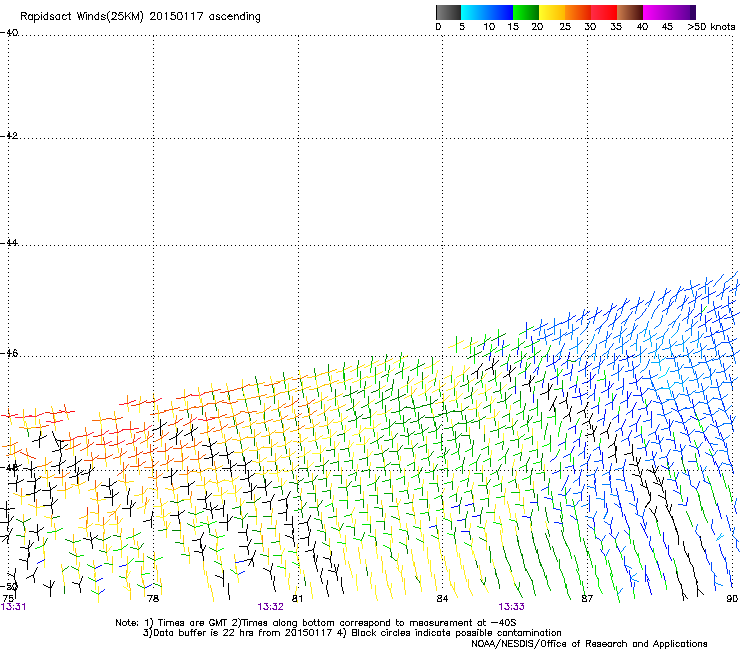Click the purple '13:31' time label
The height and width of the screenshot is (650, 740).
tap(13, 607)
